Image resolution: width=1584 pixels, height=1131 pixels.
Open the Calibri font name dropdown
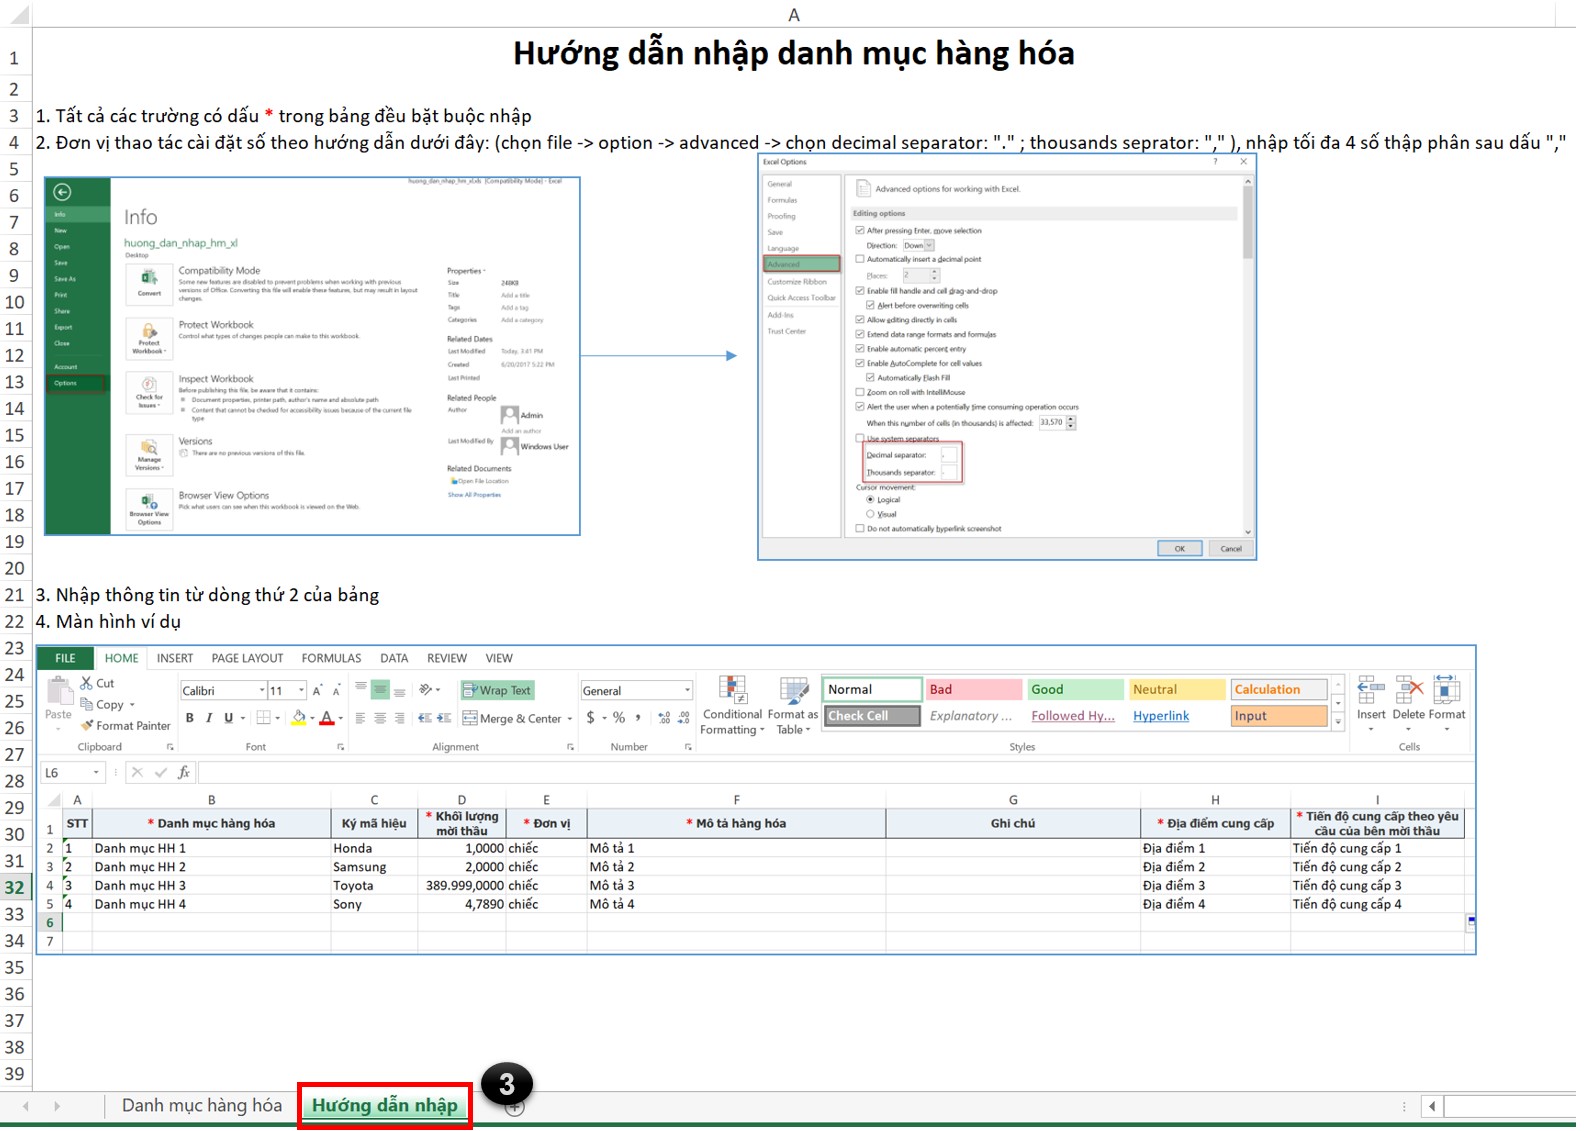point(262,691)
